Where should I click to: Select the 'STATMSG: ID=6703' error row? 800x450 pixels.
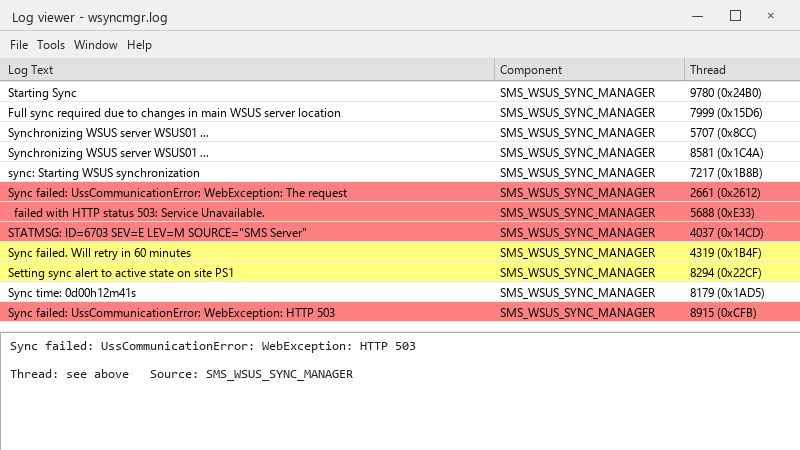(400, 233)
